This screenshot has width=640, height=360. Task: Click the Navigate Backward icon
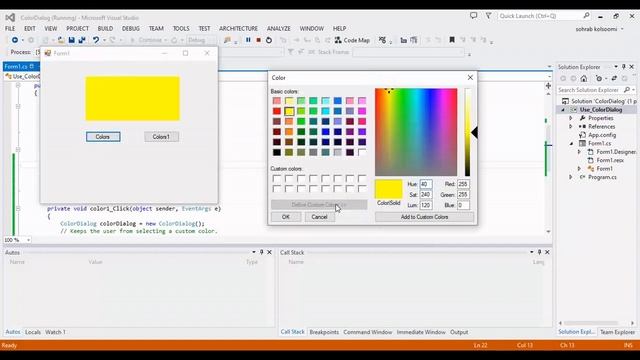tap(15, 40)
